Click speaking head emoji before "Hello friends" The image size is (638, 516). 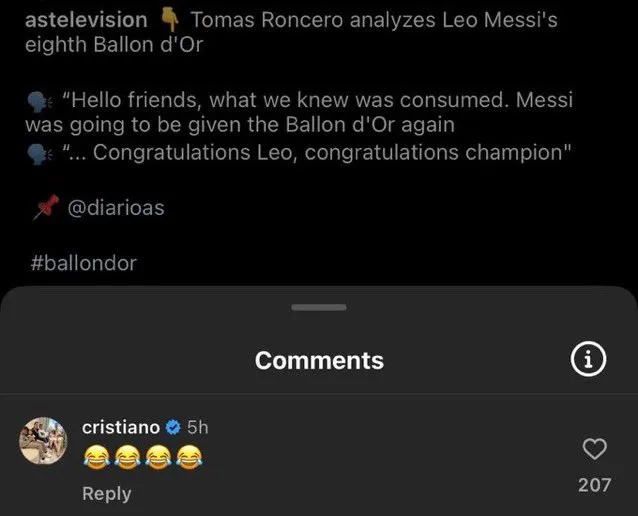coord(39,101)
